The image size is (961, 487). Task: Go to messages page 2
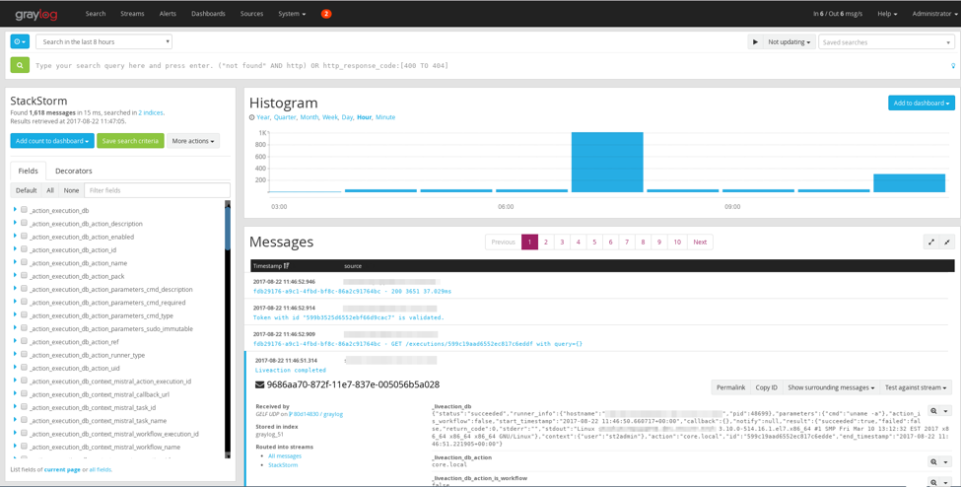(x=545, y=242)
